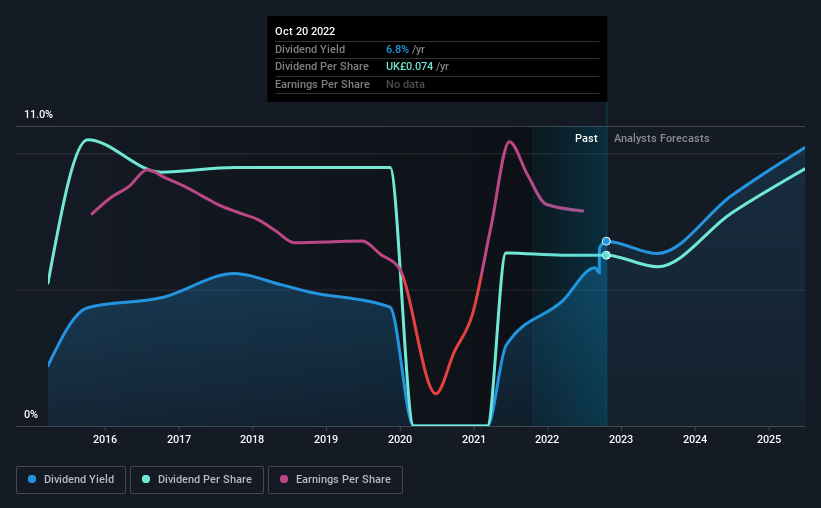Click the 2021 x-axis label
This screenshot has height=508, width=821.
tap(474, 439)
